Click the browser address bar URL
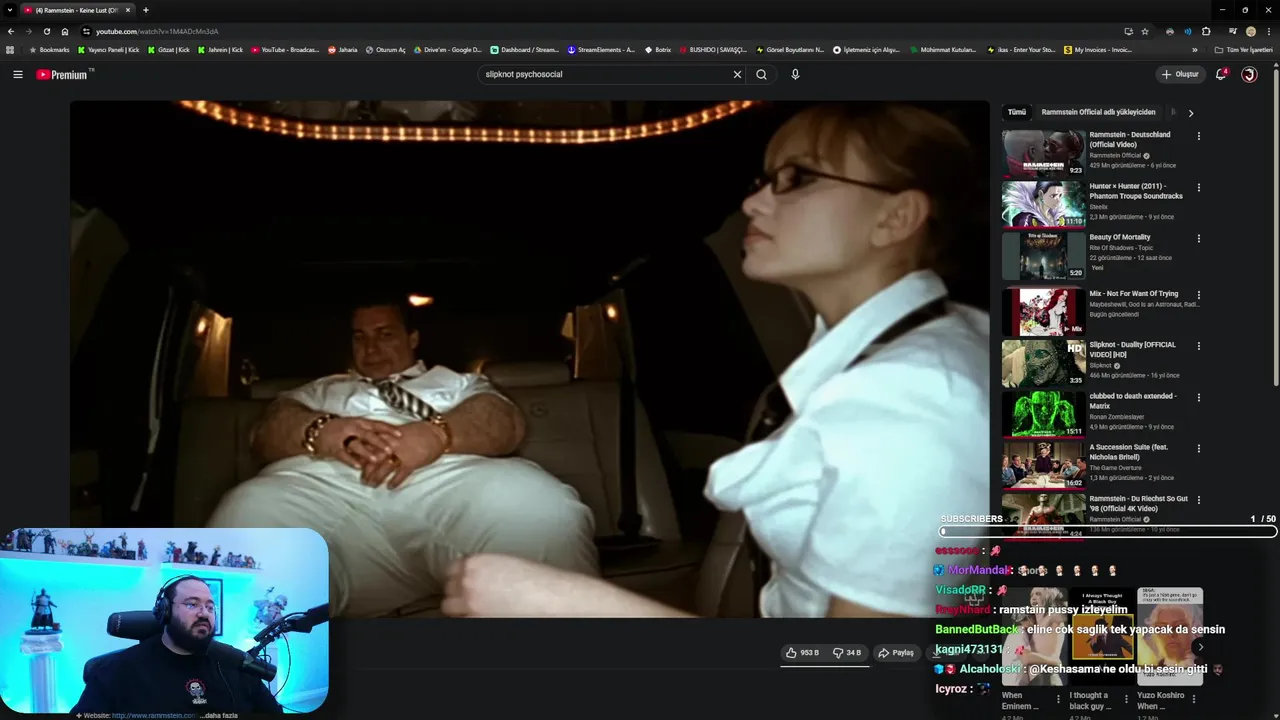The height and width of the screenshot is (720, 1280). 157,31
